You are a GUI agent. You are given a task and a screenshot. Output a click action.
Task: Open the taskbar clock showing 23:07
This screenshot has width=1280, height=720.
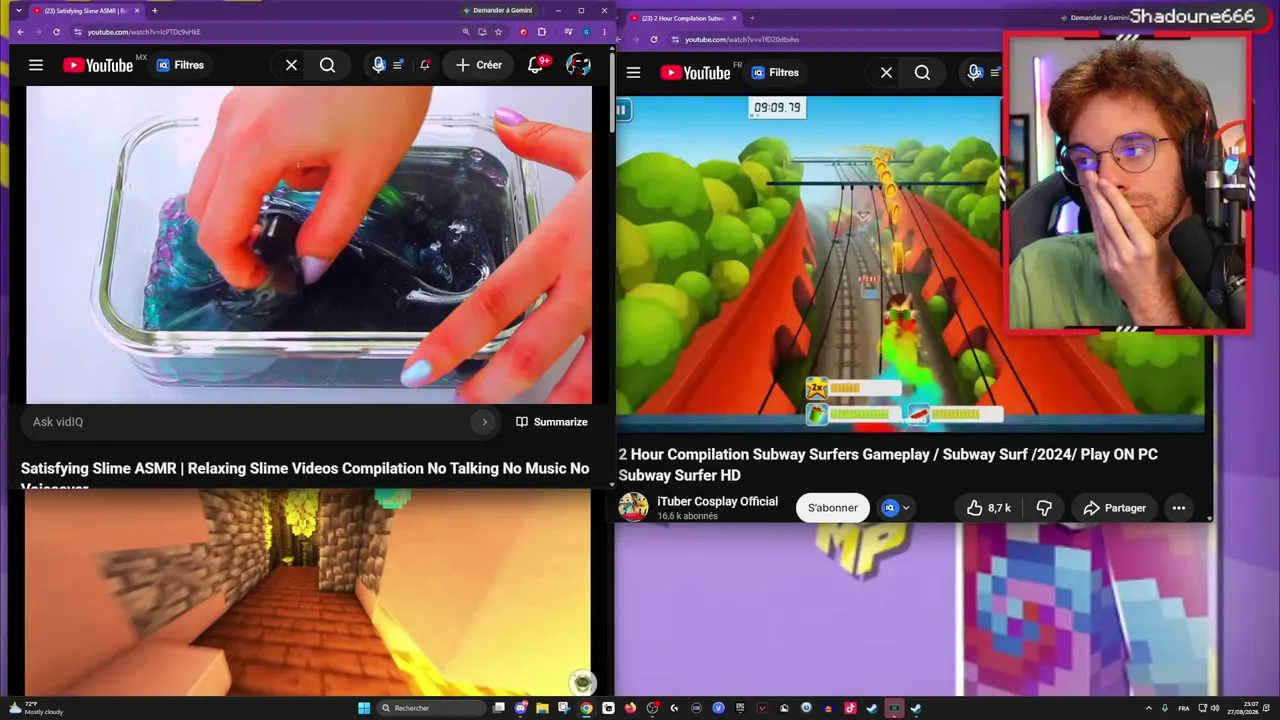[1244, 708]
